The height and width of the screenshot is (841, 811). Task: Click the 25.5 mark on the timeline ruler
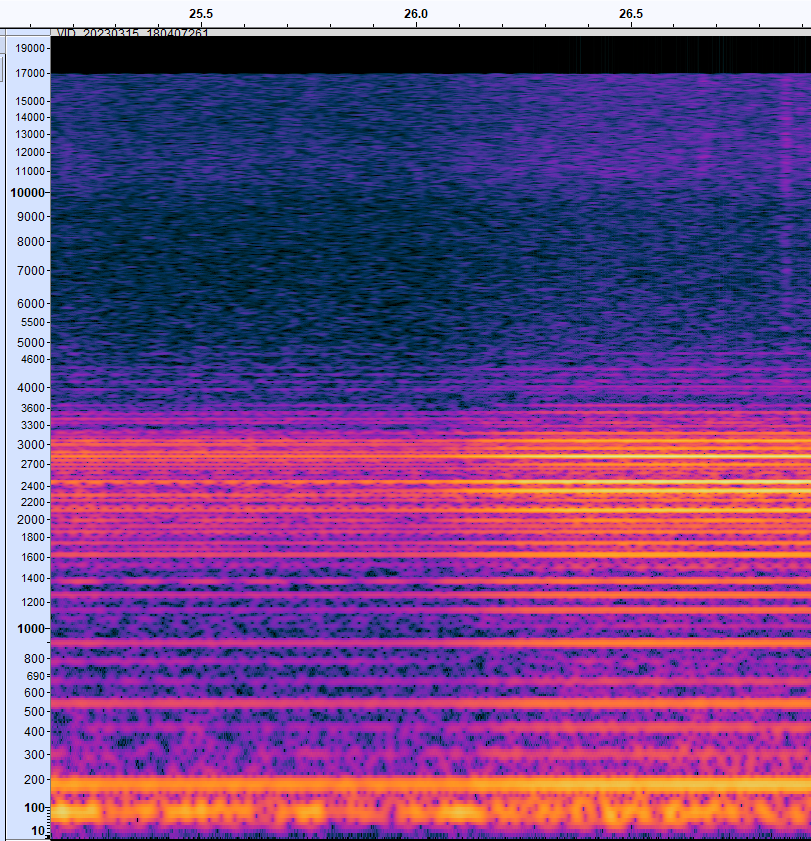click(x=201, y=14)
